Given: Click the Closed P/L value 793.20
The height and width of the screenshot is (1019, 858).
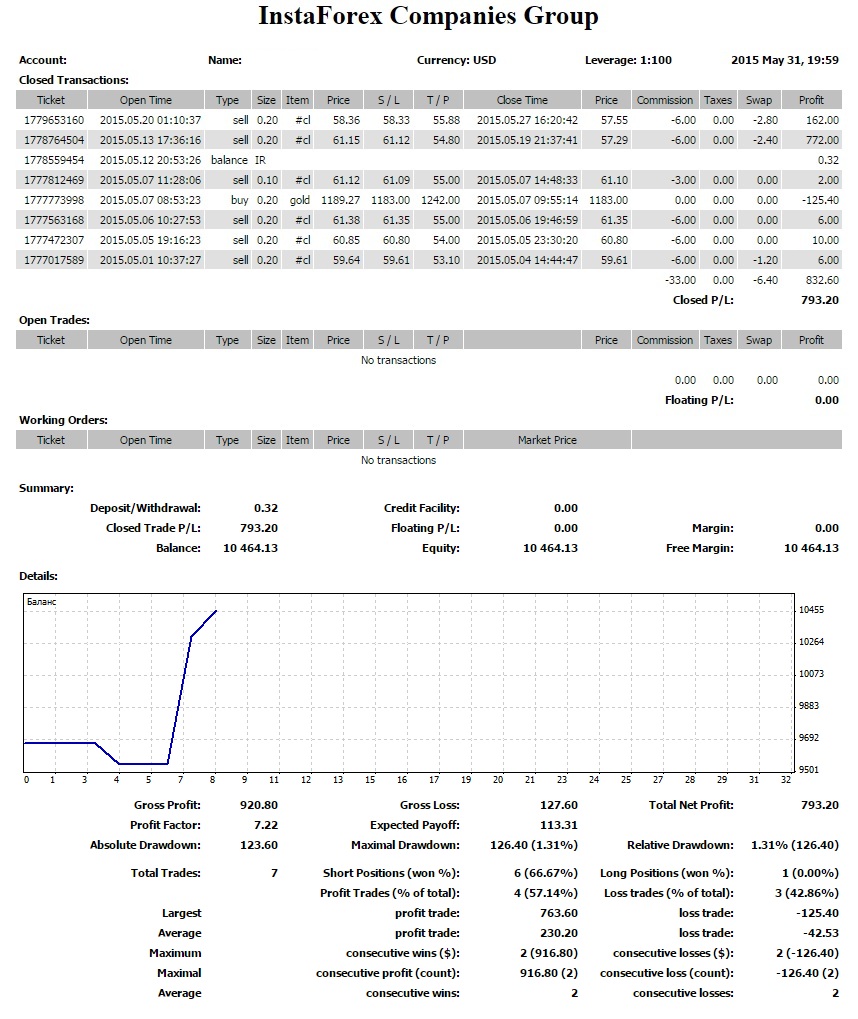Looking at the screenshot, I should [x=820, y=300].
